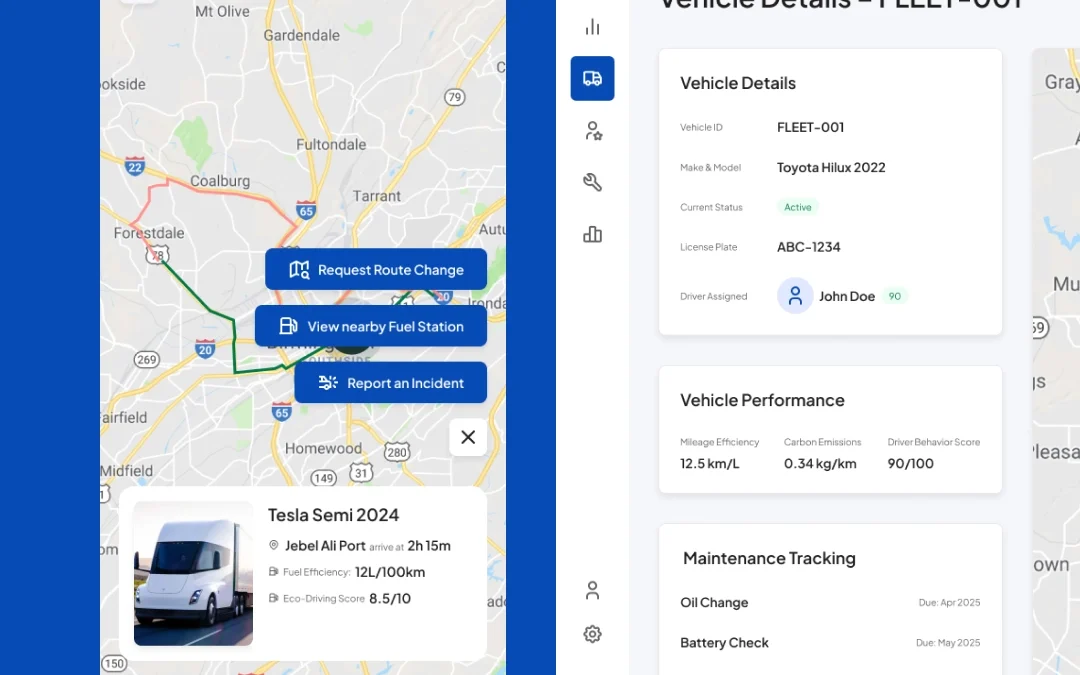Click Request Route Change button
1080x675 pixels.
pos(376,269)
